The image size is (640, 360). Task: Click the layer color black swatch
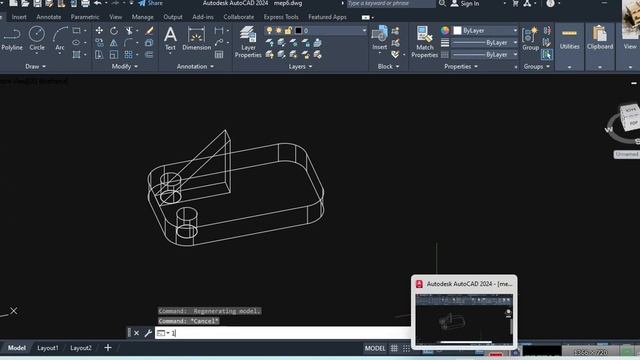coord(298,31)
